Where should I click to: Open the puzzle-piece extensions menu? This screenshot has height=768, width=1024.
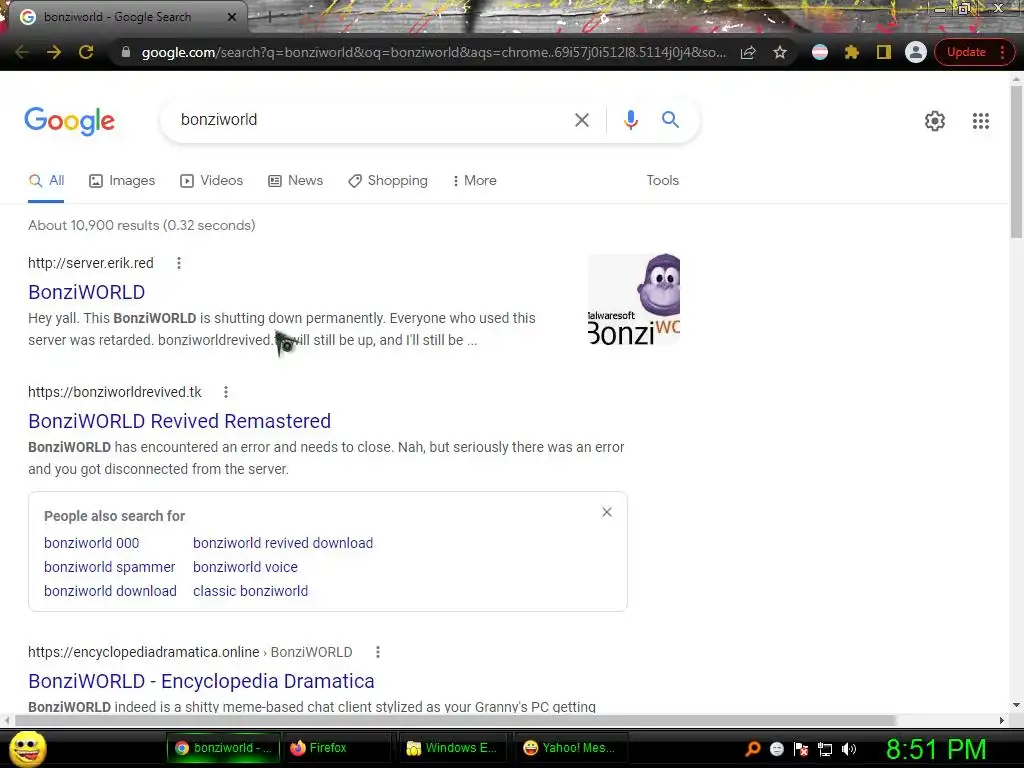coord(852,52)
